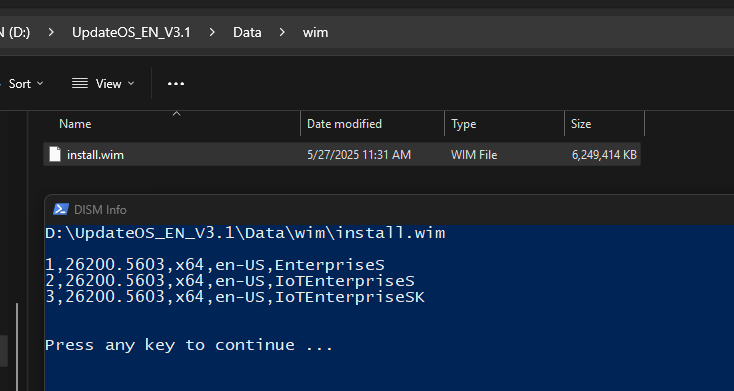Go to UpdateOS_EN_V3.1 folder in the breadcrumb
Viewport: 734px width, 391px height.
[131, 32]
